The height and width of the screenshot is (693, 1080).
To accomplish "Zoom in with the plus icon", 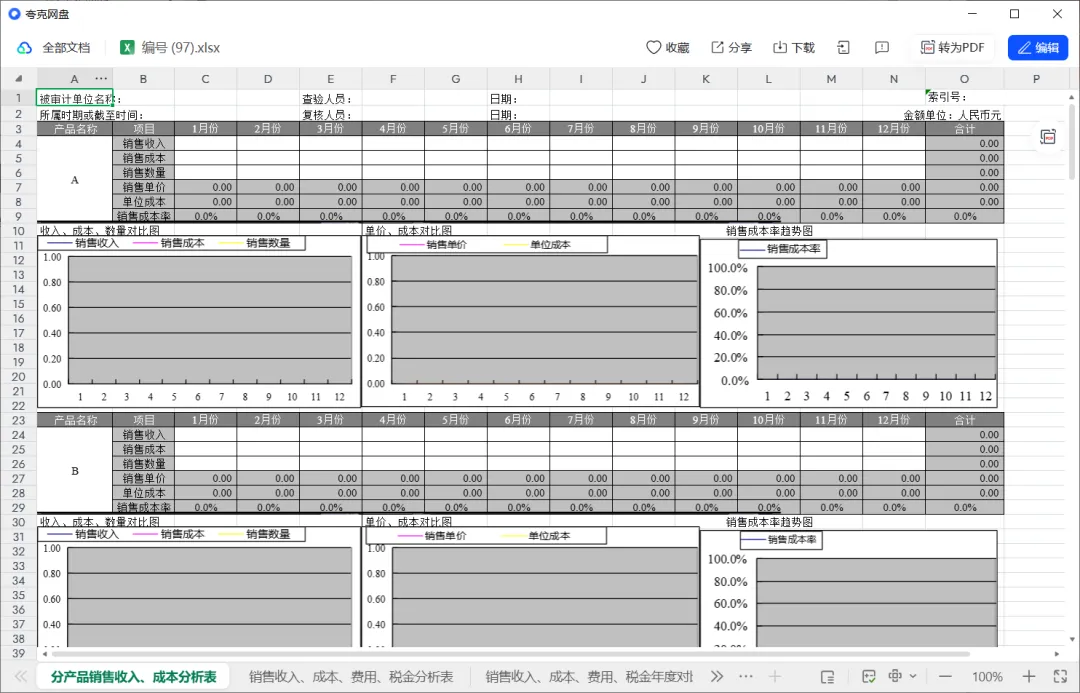I will pos(1028,676).
